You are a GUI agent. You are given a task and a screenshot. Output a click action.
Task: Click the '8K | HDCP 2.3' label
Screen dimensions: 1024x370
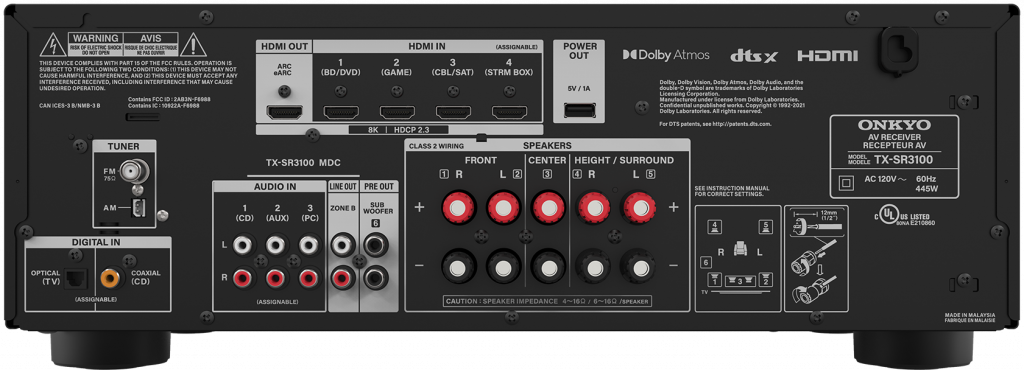click(x=398, y=130)
